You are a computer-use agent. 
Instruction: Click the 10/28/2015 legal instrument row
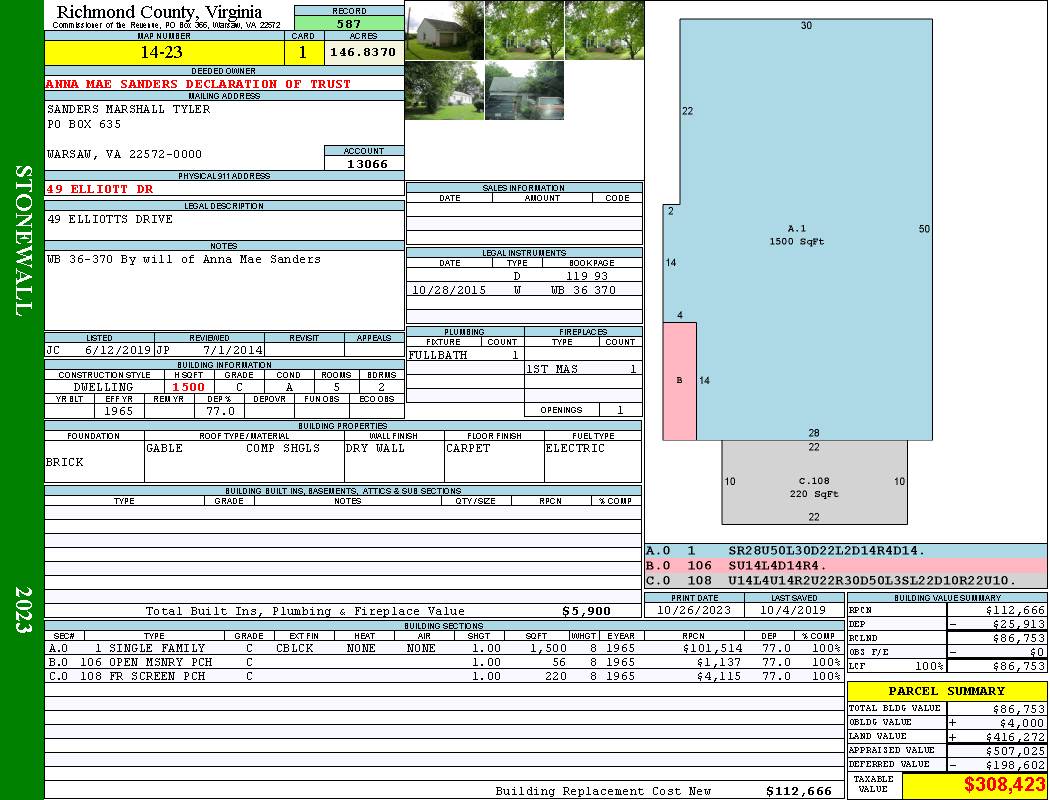point(523,290)
